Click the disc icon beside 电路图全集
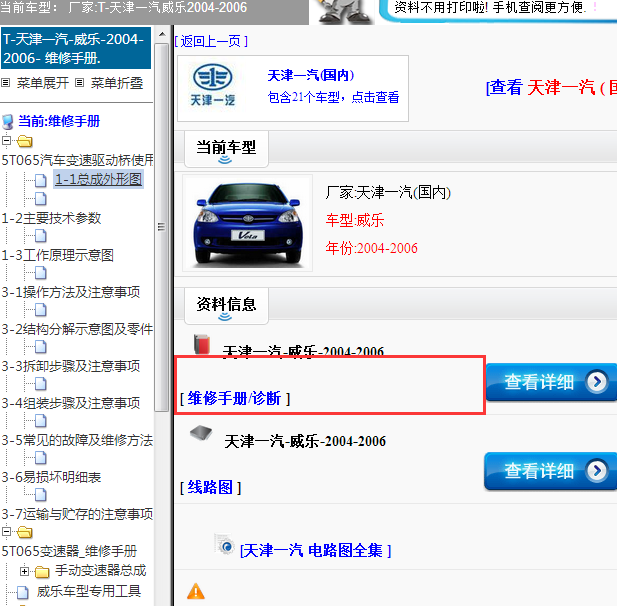 click(225, 545)
